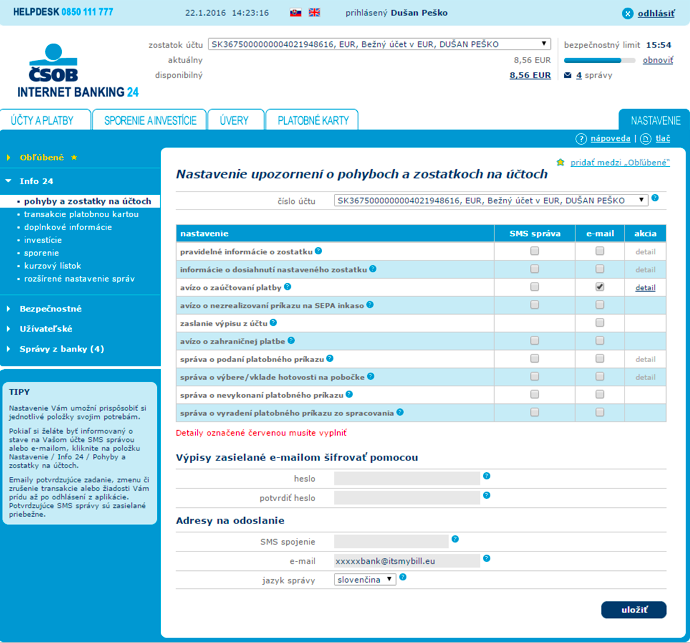Click the logout X icon
The image size is (690, 643).
click(x=627, y=13)
